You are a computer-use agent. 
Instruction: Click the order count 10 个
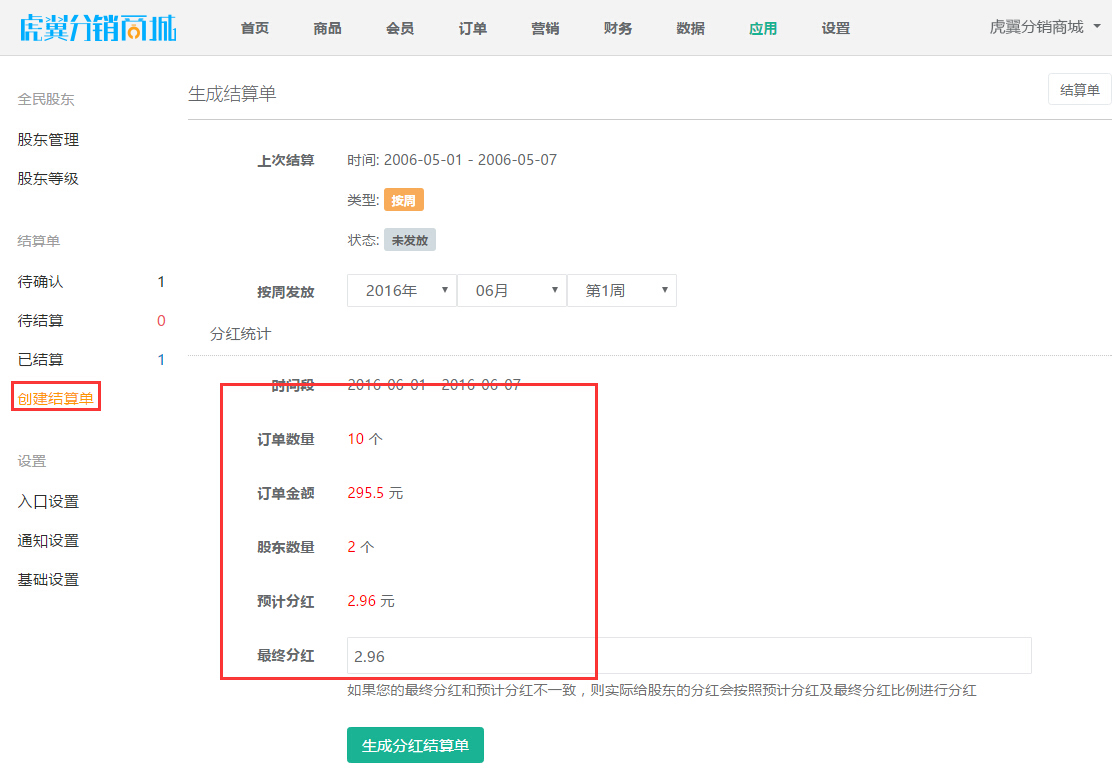point(365,439)
